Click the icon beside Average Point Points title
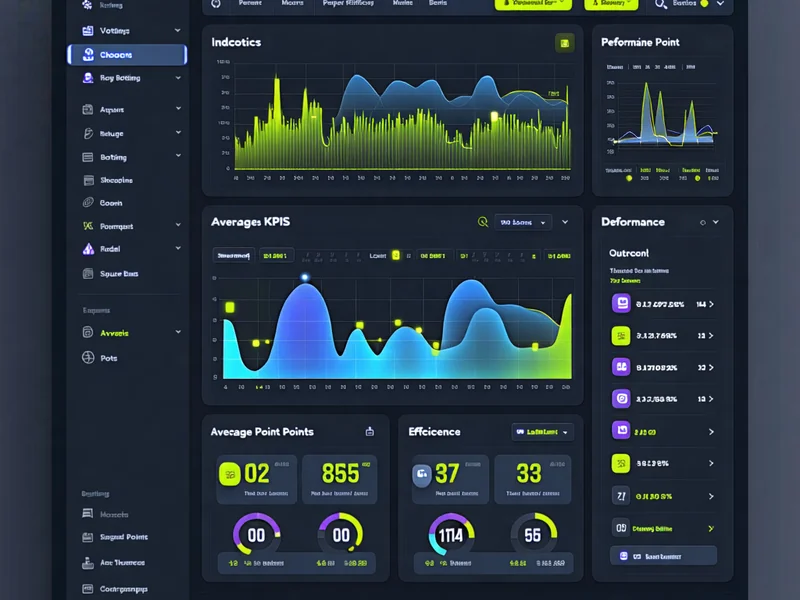 point(369,432)
